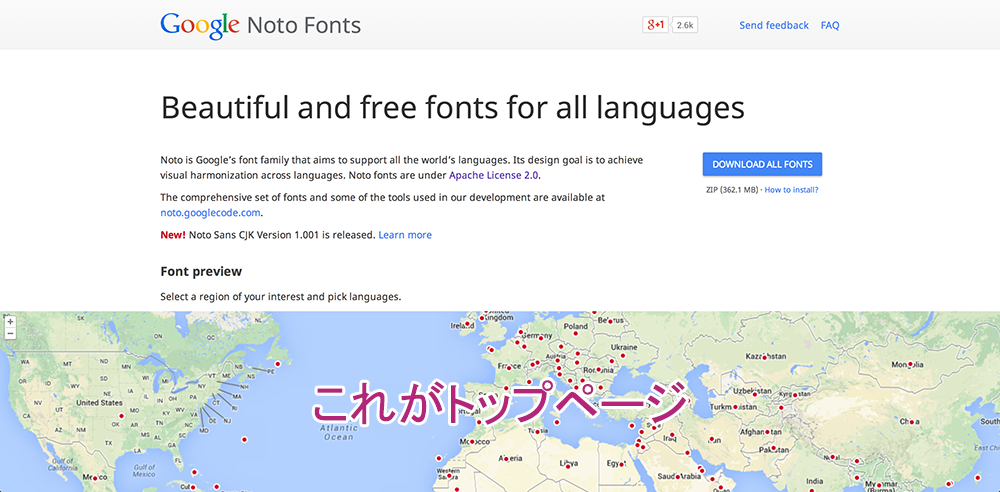The height and width of the screenshot is (492, 1000).
Task: Click the Google +1 button
Action: [x=655, y=25]
